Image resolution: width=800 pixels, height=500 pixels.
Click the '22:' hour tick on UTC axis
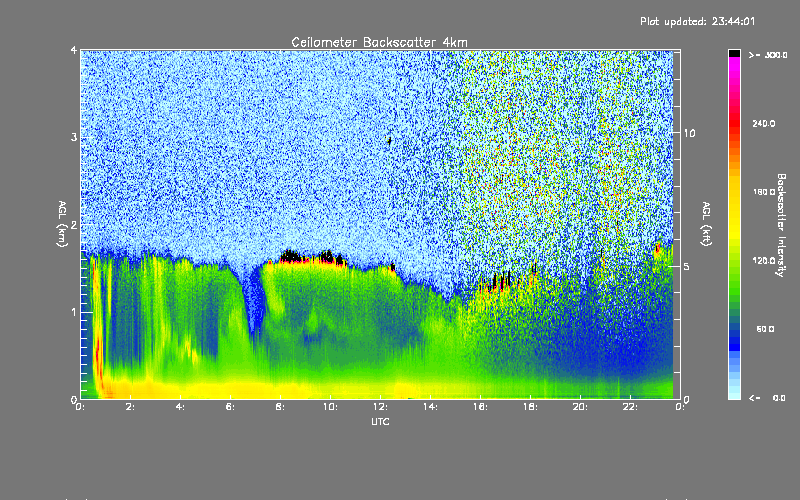(630, 407)
